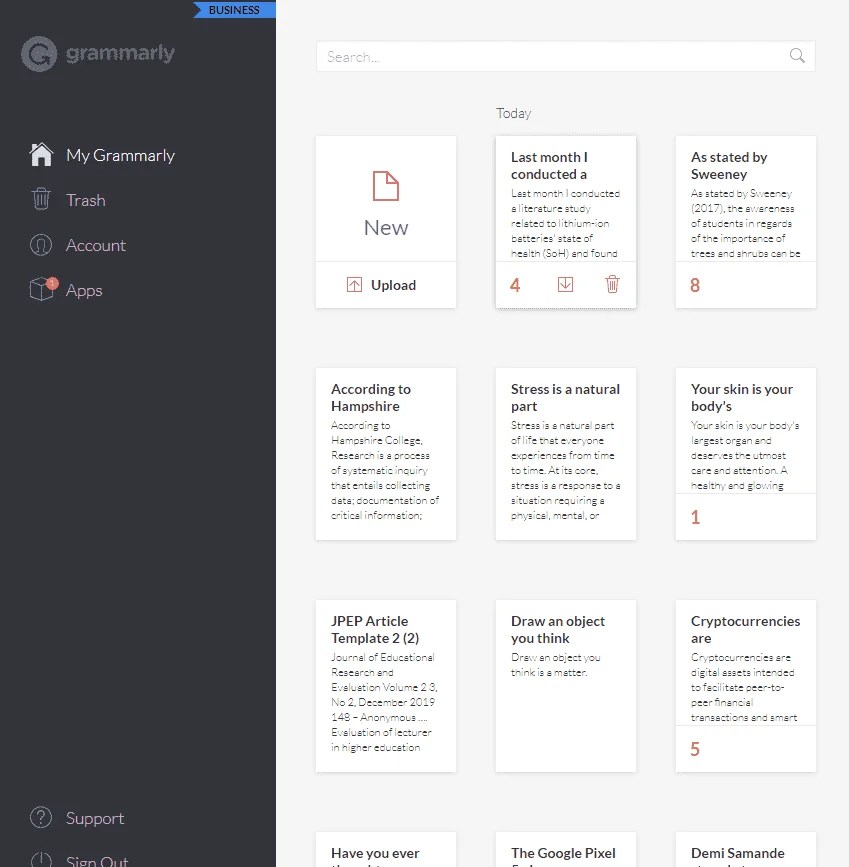Go to Account settings
849x867 pixels.
[x=96, y=245]
